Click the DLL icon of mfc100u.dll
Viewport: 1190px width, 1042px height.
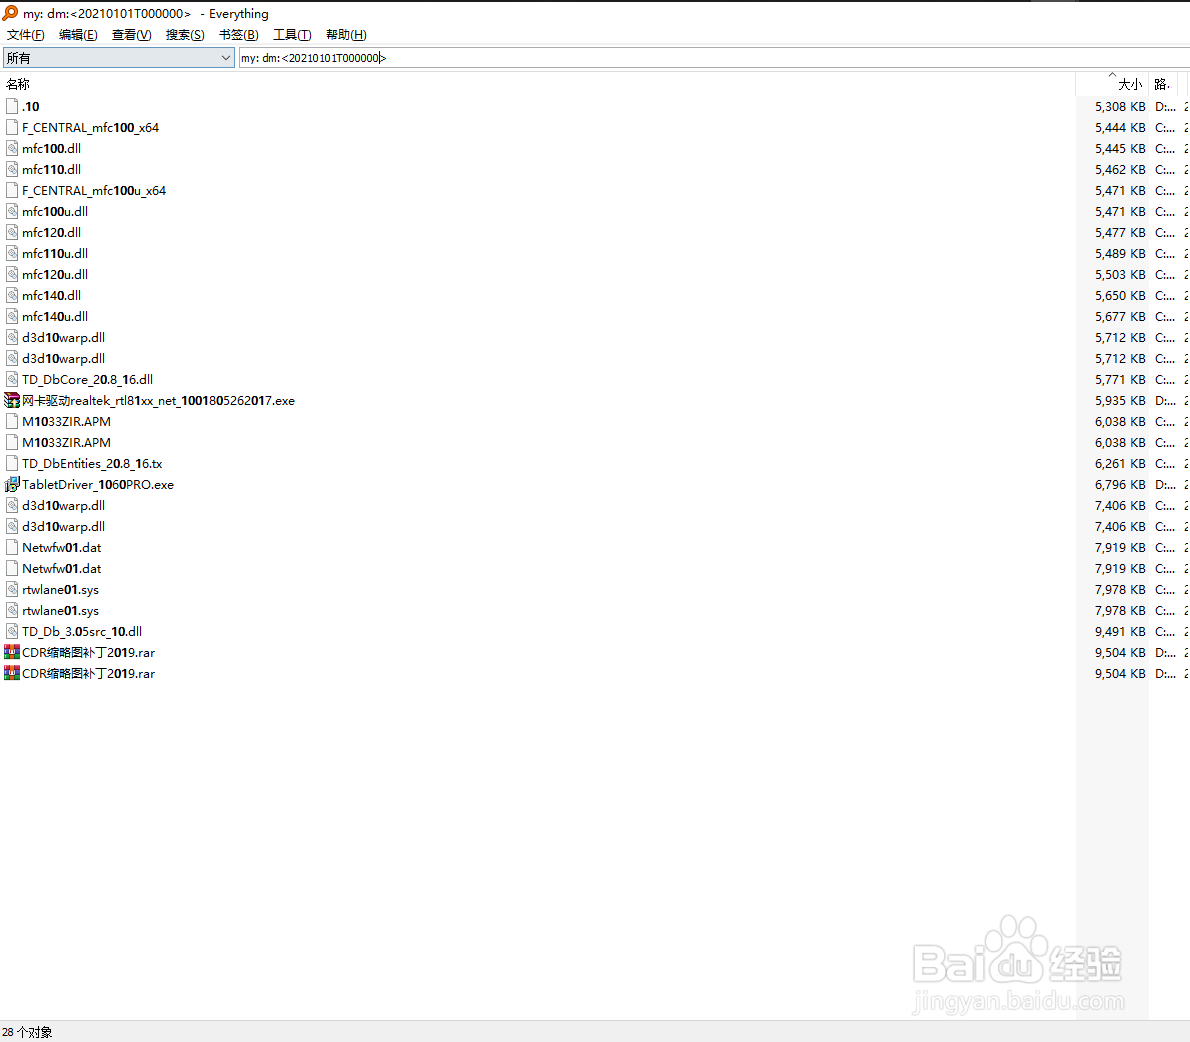pyautogui.click(x=11, y=212)
